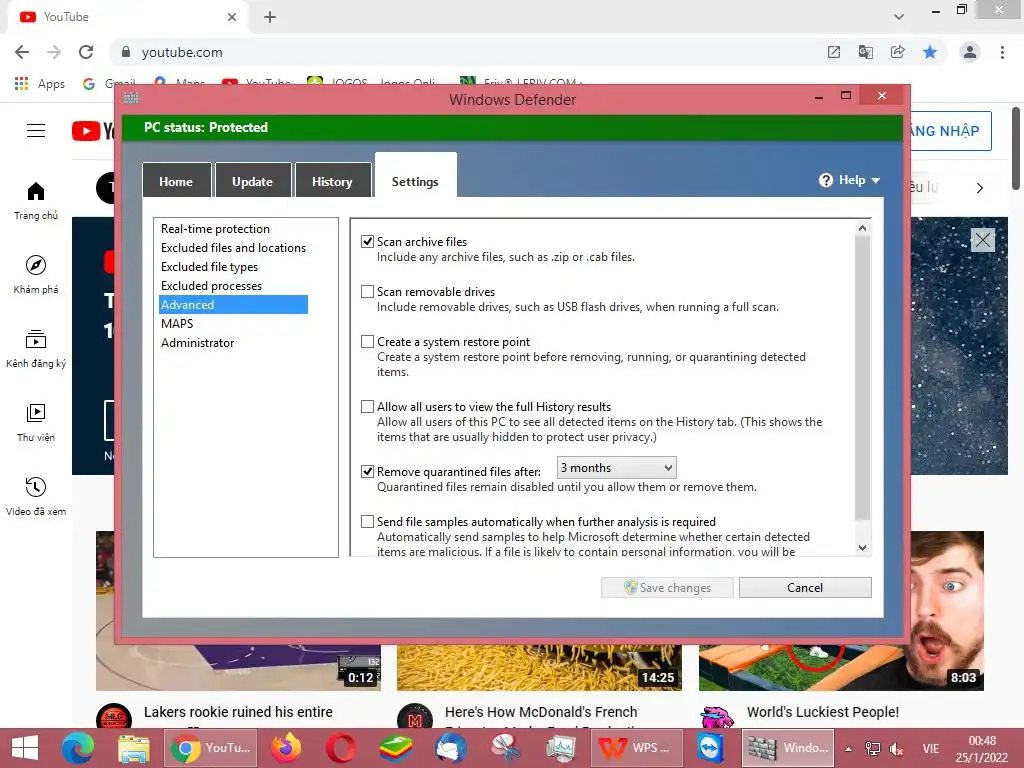Launch Microsoft Edge from taskbar

[x=78, y=748]
